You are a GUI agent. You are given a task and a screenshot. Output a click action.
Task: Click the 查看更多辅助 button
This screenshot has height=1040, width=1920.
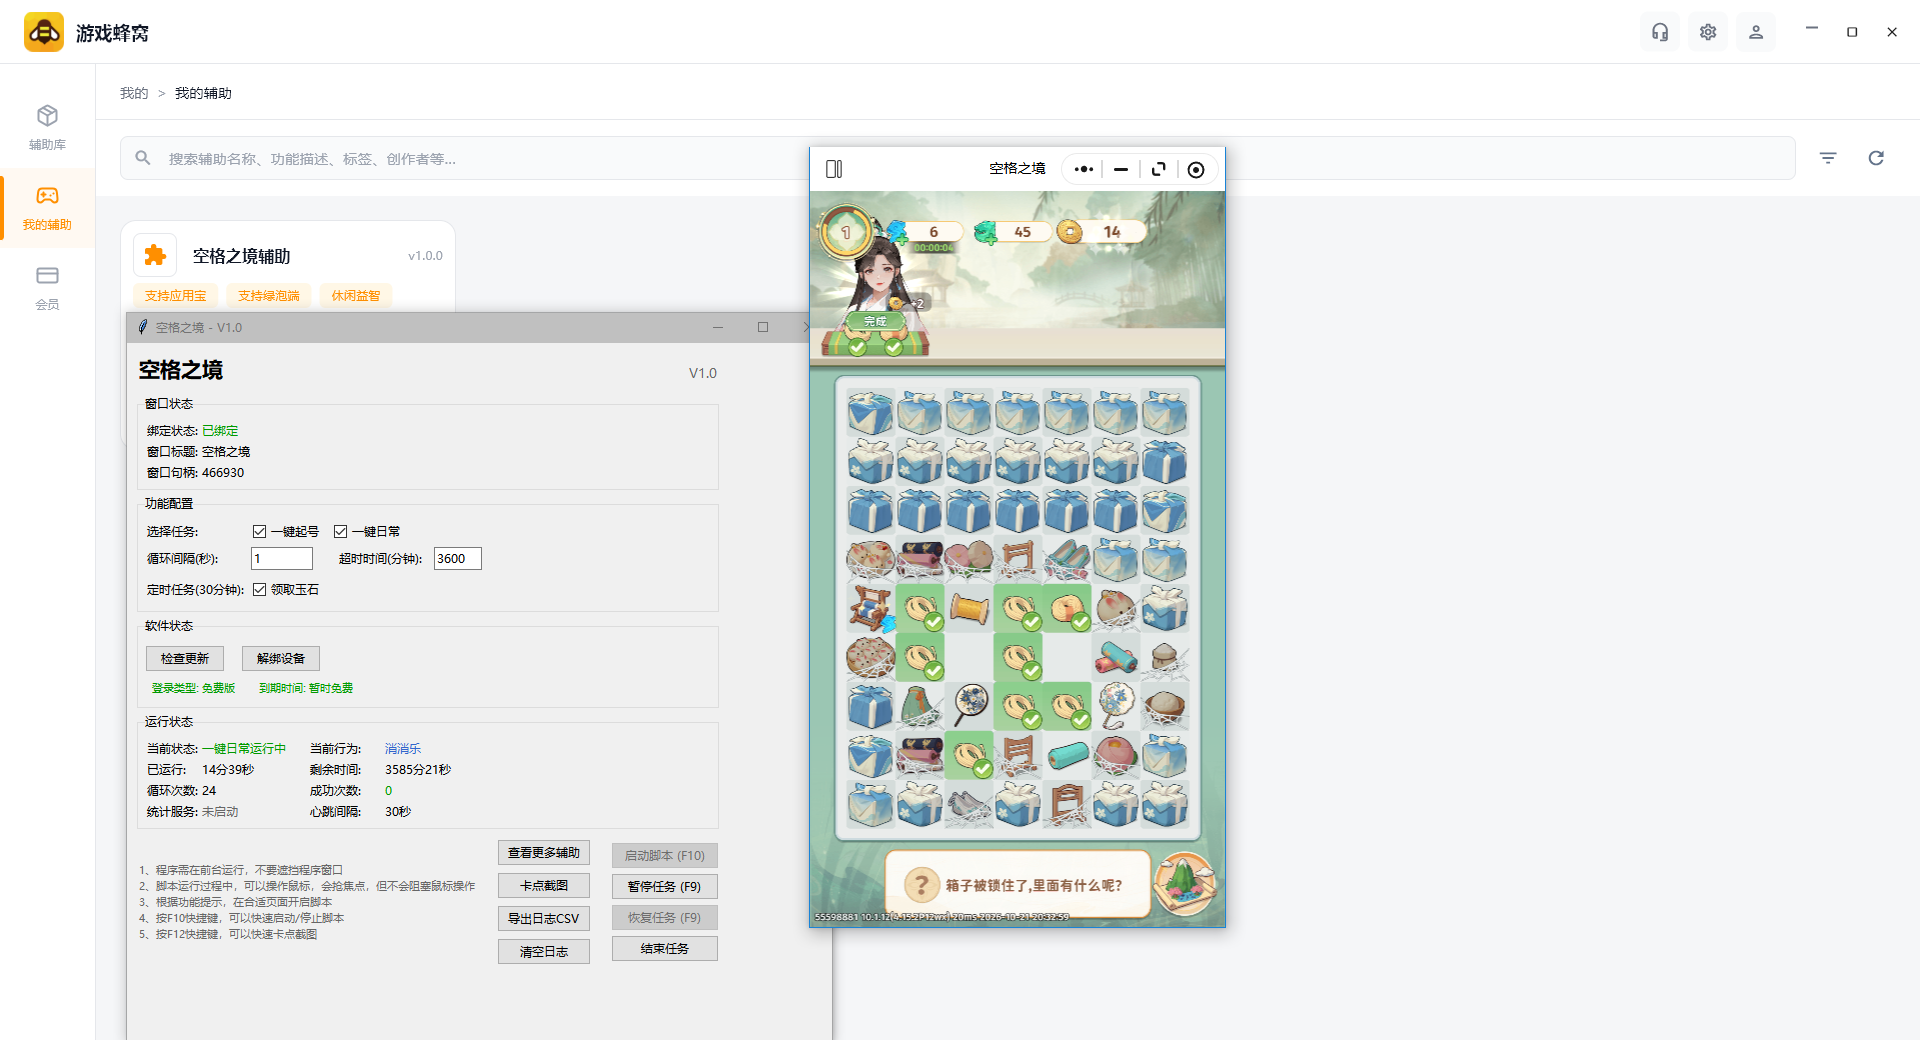(544, 853)
